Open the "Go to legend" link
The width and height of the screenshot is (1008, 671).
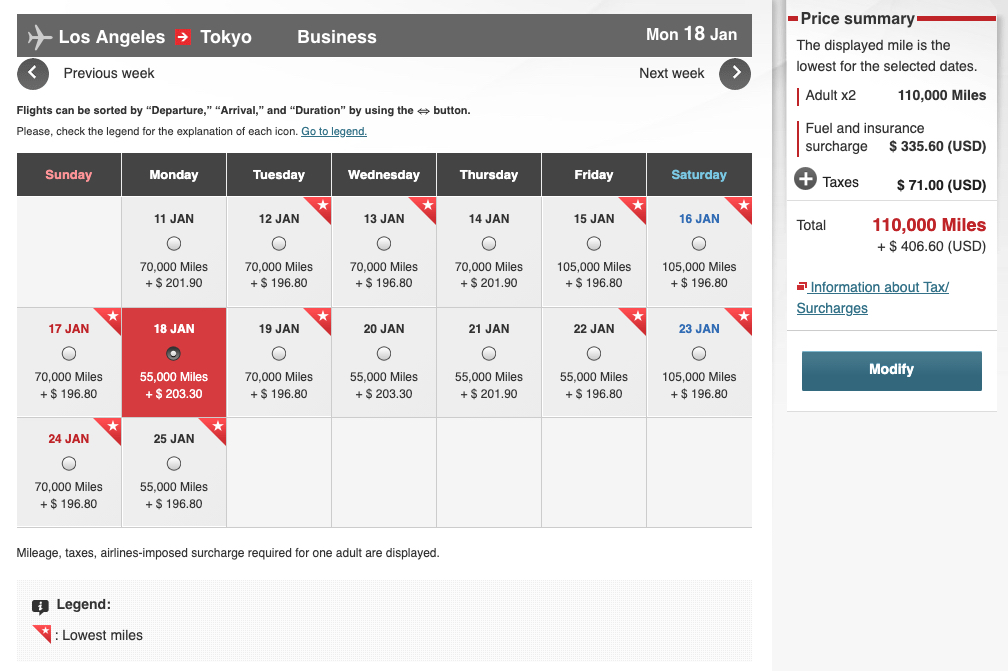(333, 131)
